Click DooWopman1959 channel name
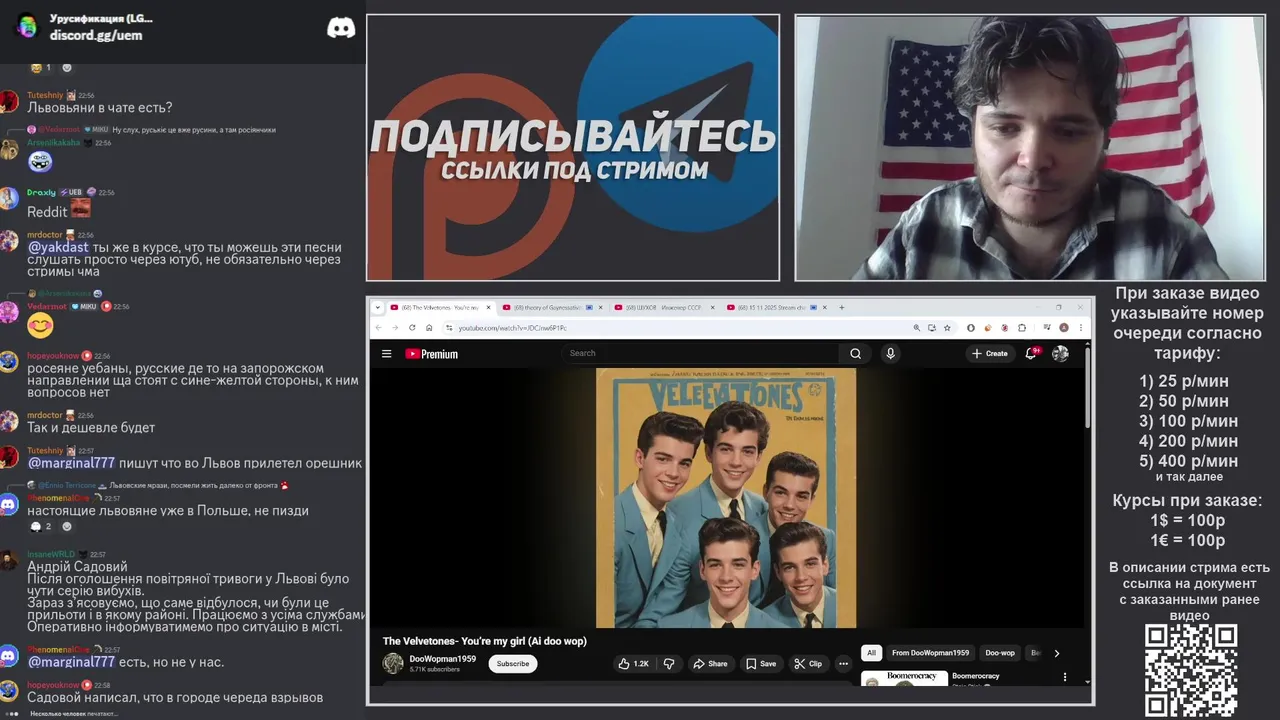 coord(442,659)
